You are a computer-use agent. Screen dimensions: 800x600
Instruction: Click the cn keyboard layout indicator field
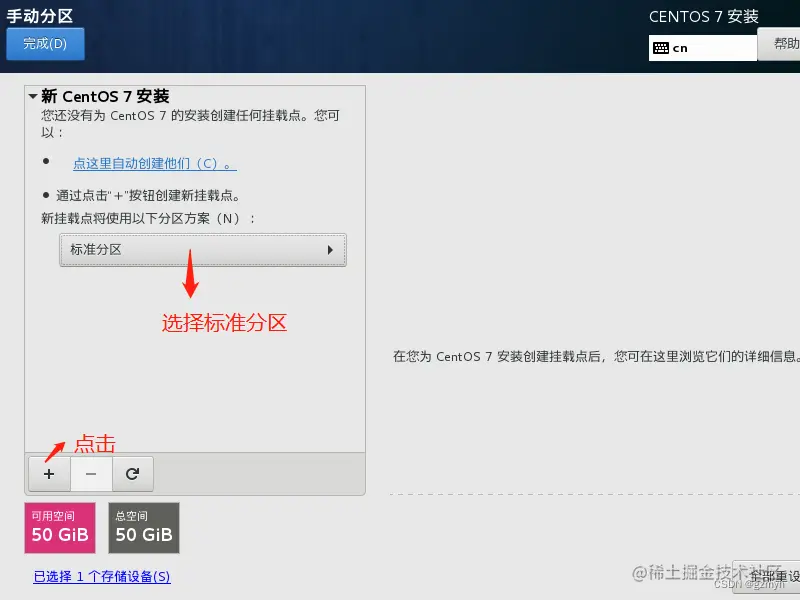coord(703,48)
